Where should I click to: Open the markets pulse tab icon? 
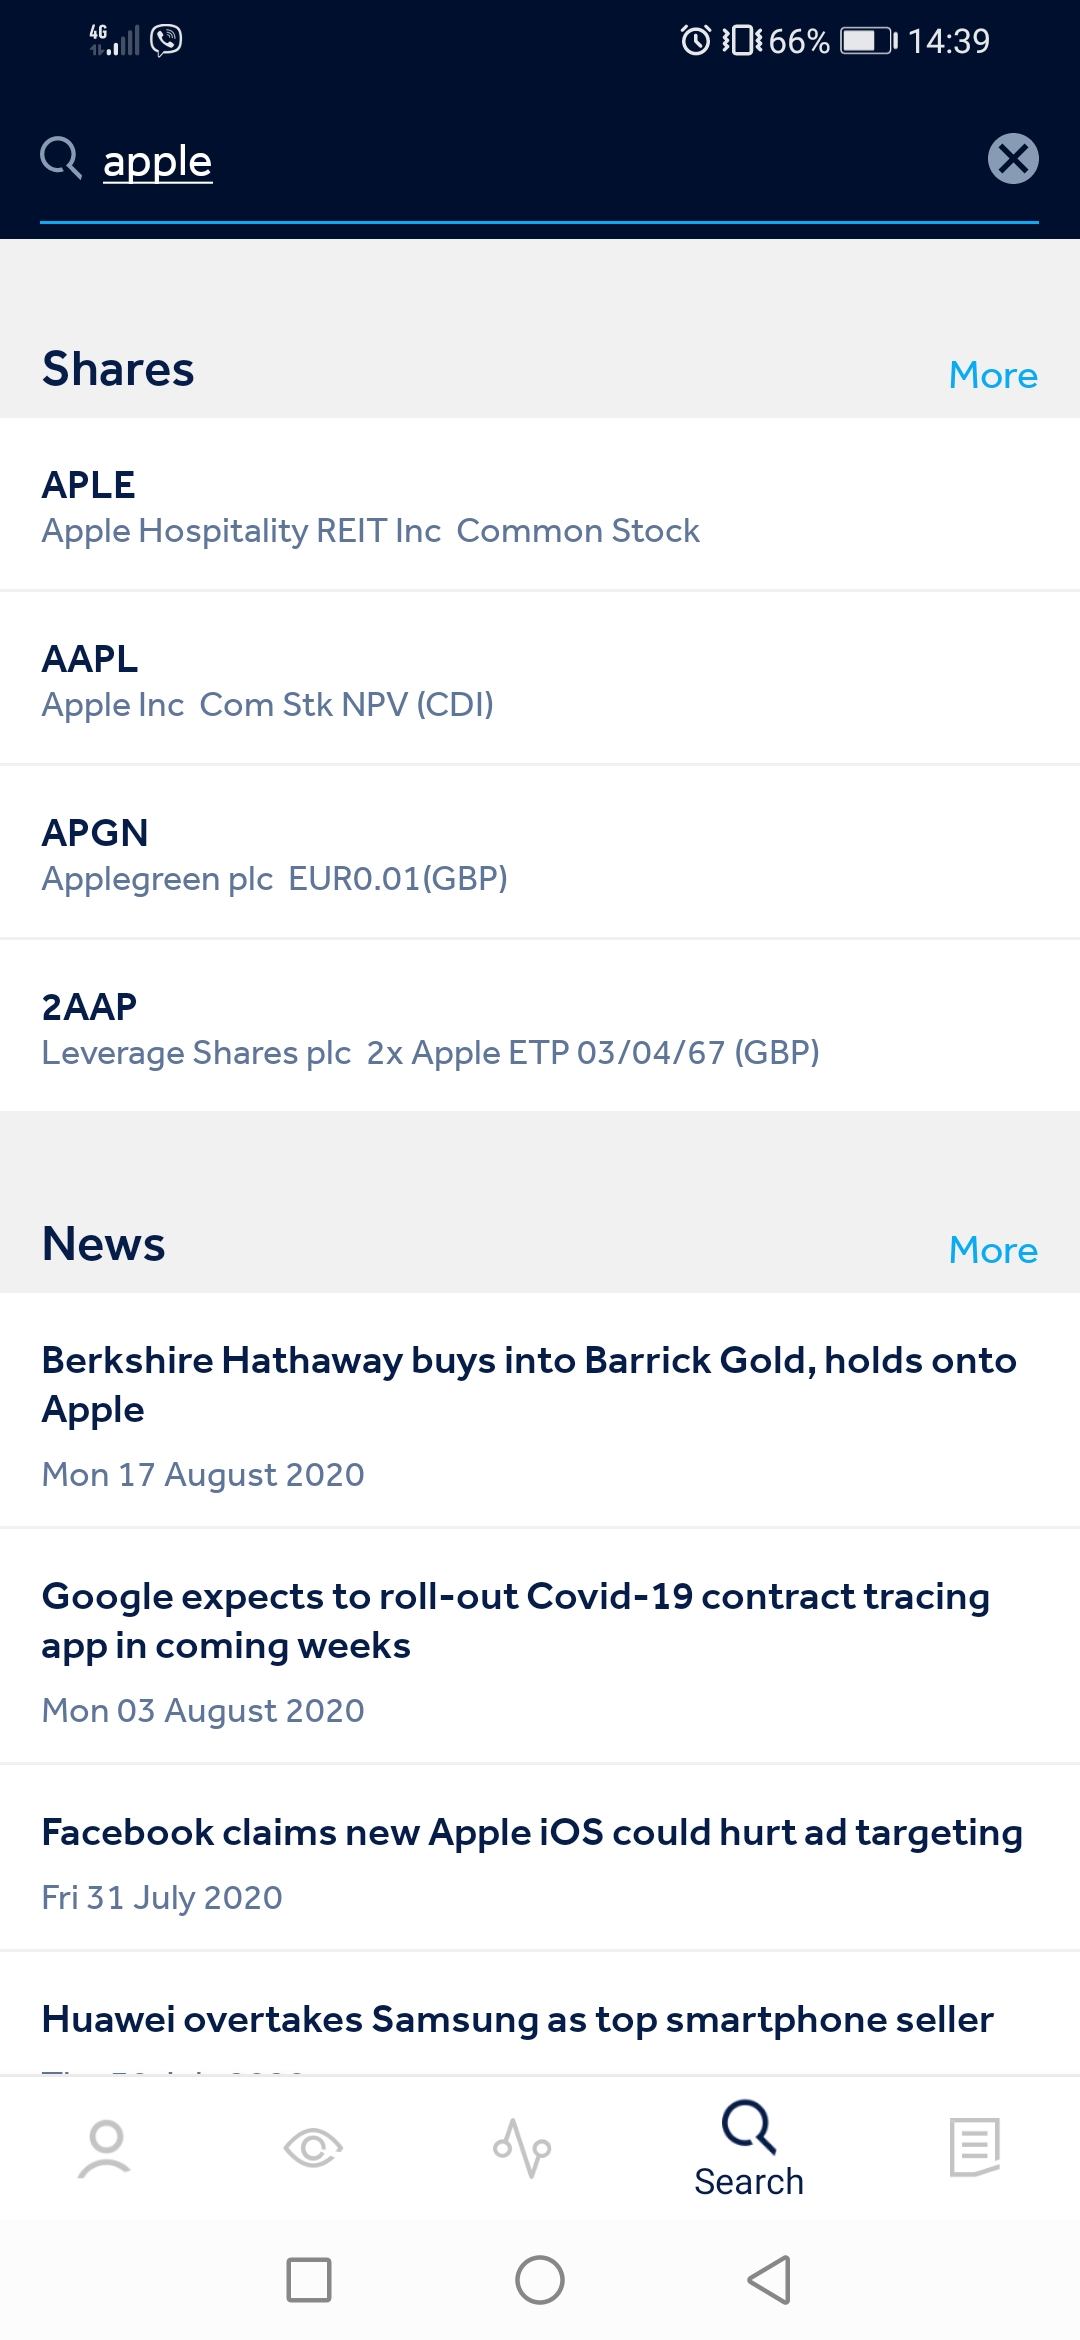pyautogui.click(x=522, y=2148)
